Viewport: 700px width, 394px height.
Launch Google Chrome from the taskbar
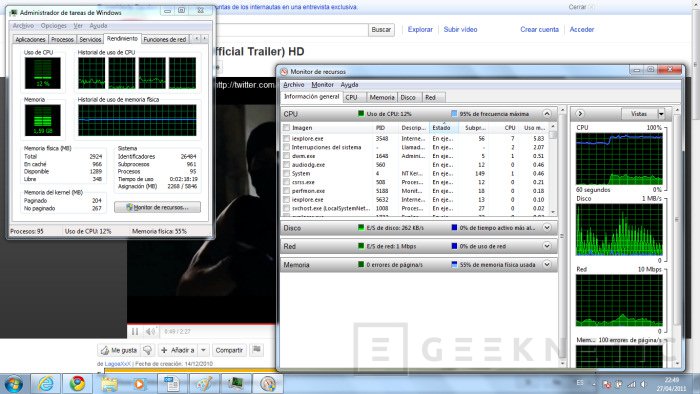(77, 384)
